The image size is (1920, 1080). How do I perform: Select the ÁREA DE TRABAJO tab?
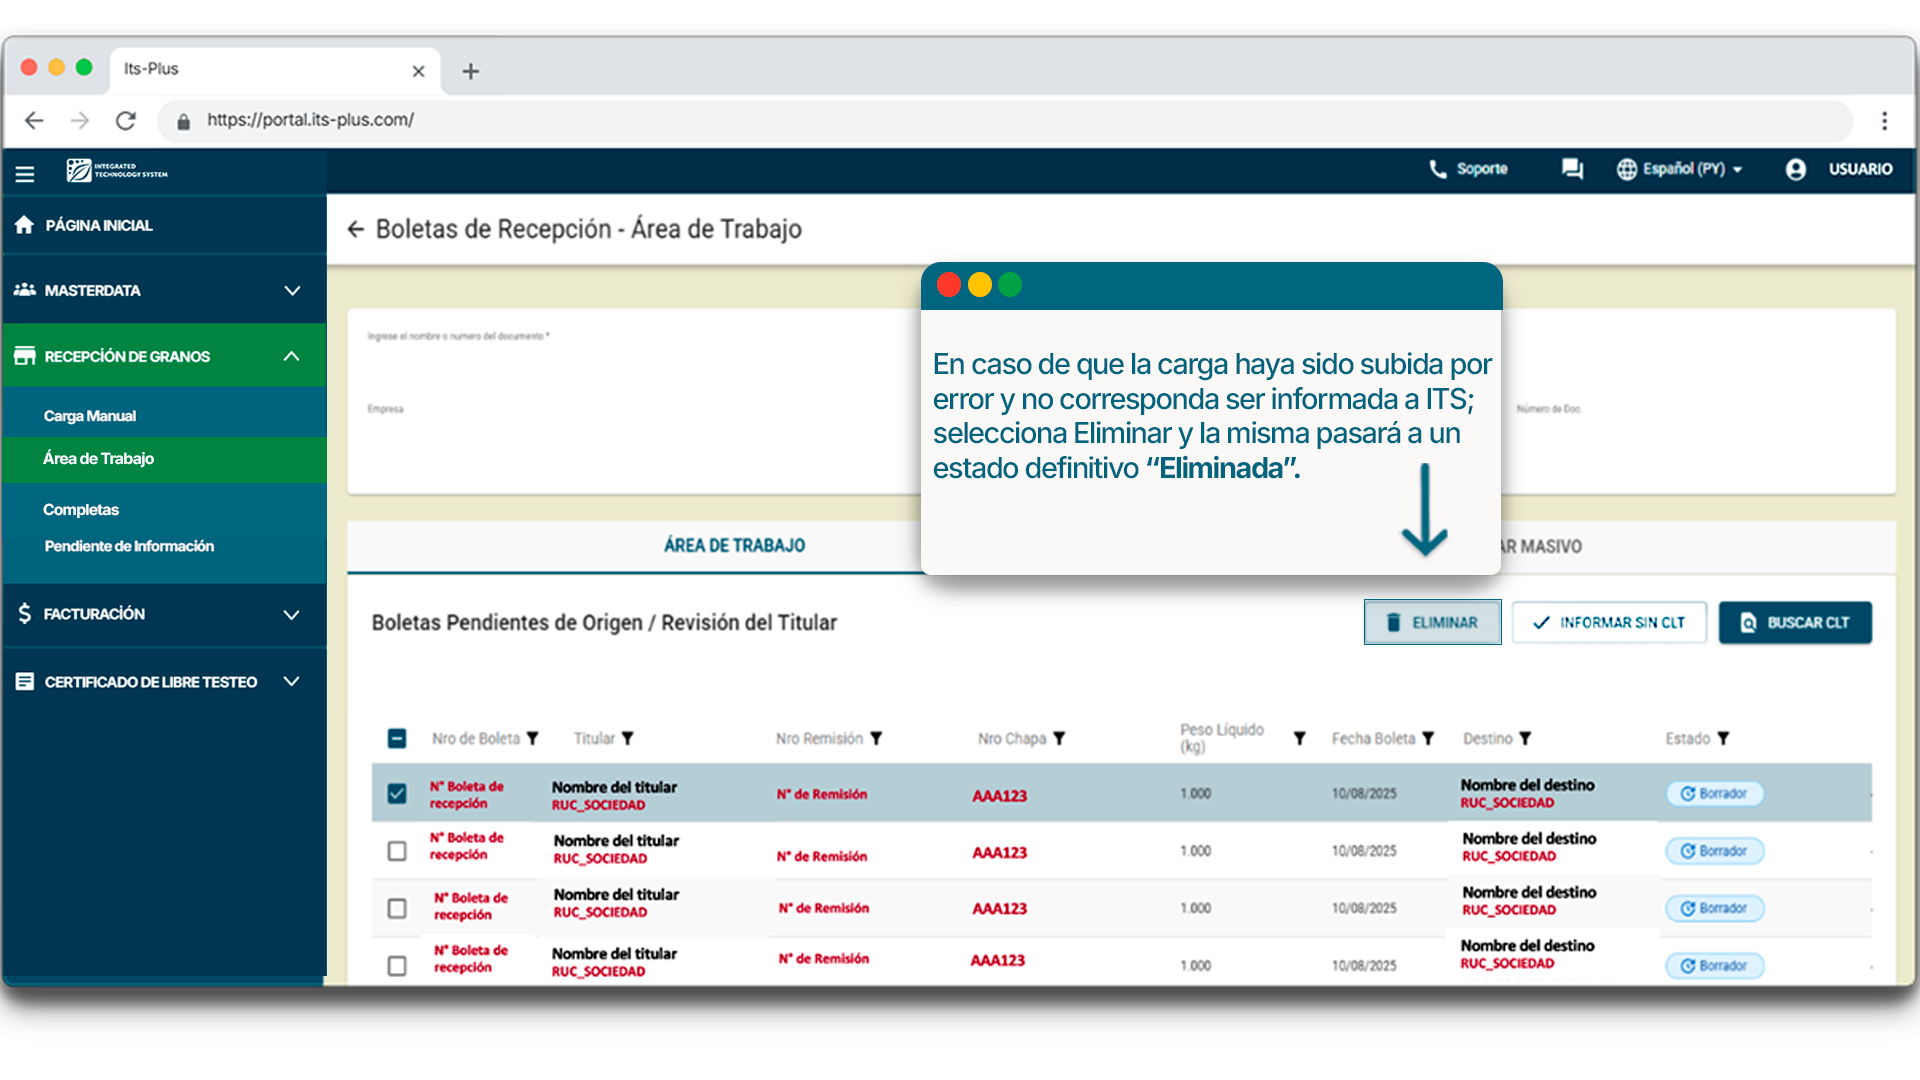pos(734,546)
